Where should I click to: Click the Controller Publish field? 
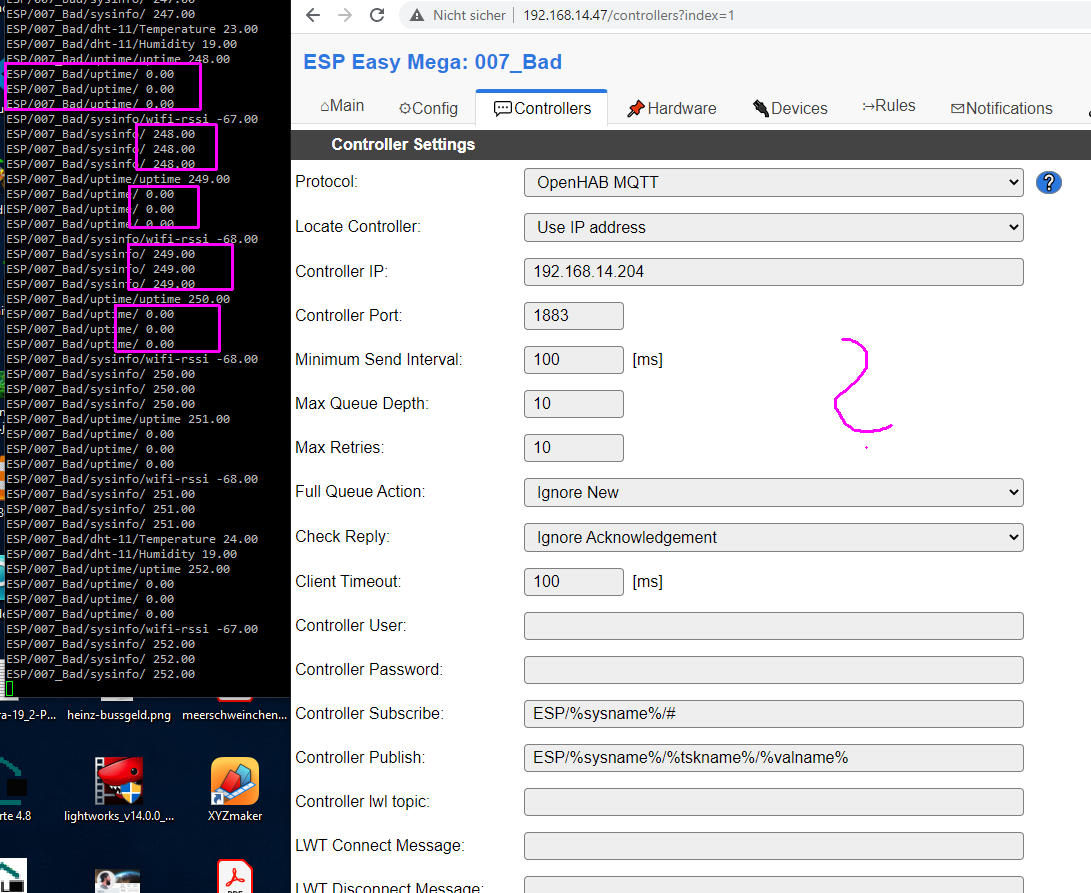point(773,758)
